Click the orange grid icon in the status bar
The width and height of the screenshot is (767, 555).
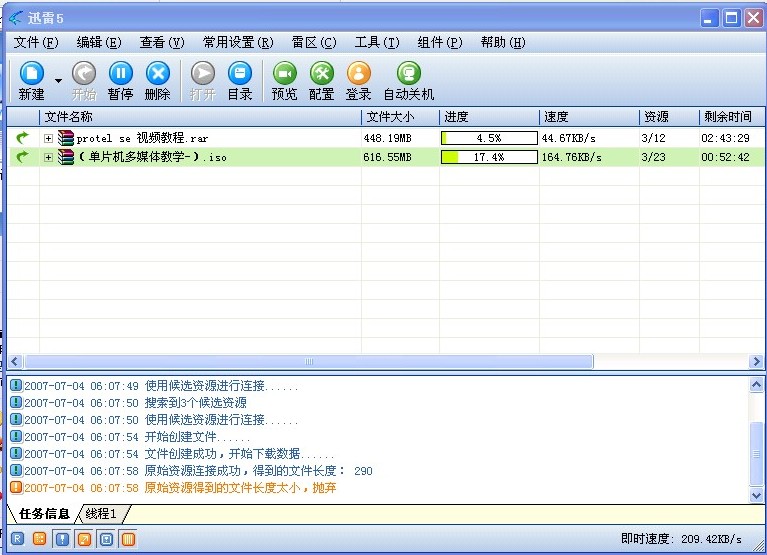(x=40, y=539)
